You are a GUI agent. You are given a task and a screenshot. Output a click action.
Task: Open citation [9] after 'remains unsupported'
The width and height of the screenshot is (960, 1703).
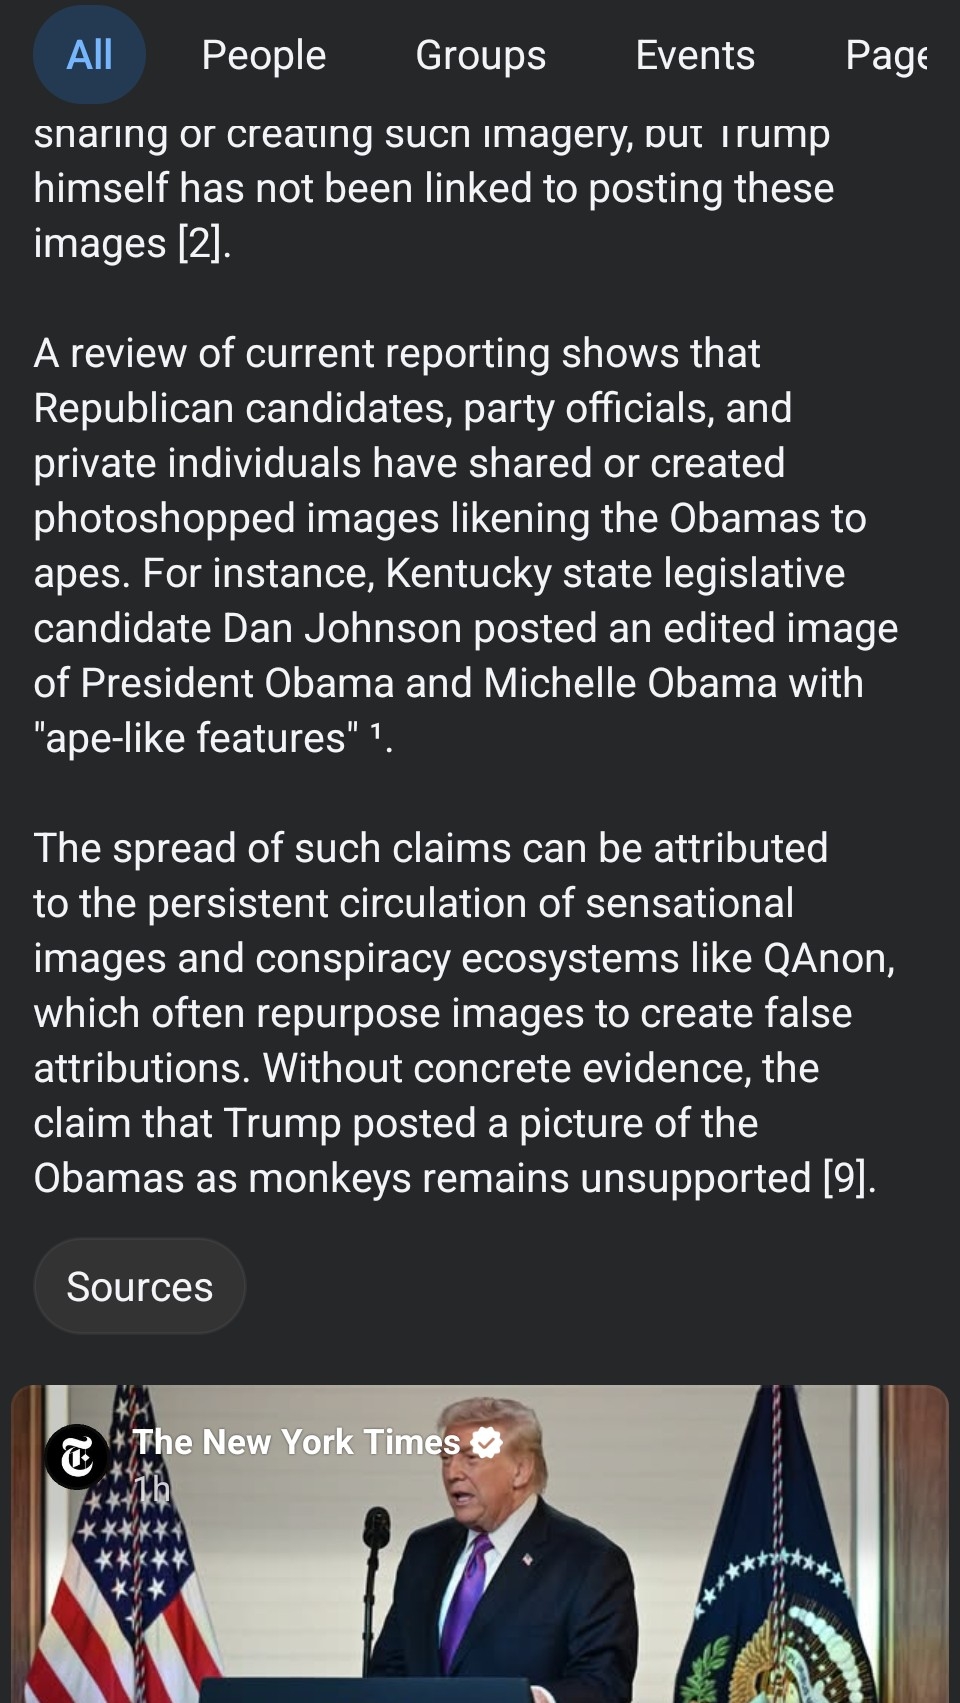(847, 1178)
